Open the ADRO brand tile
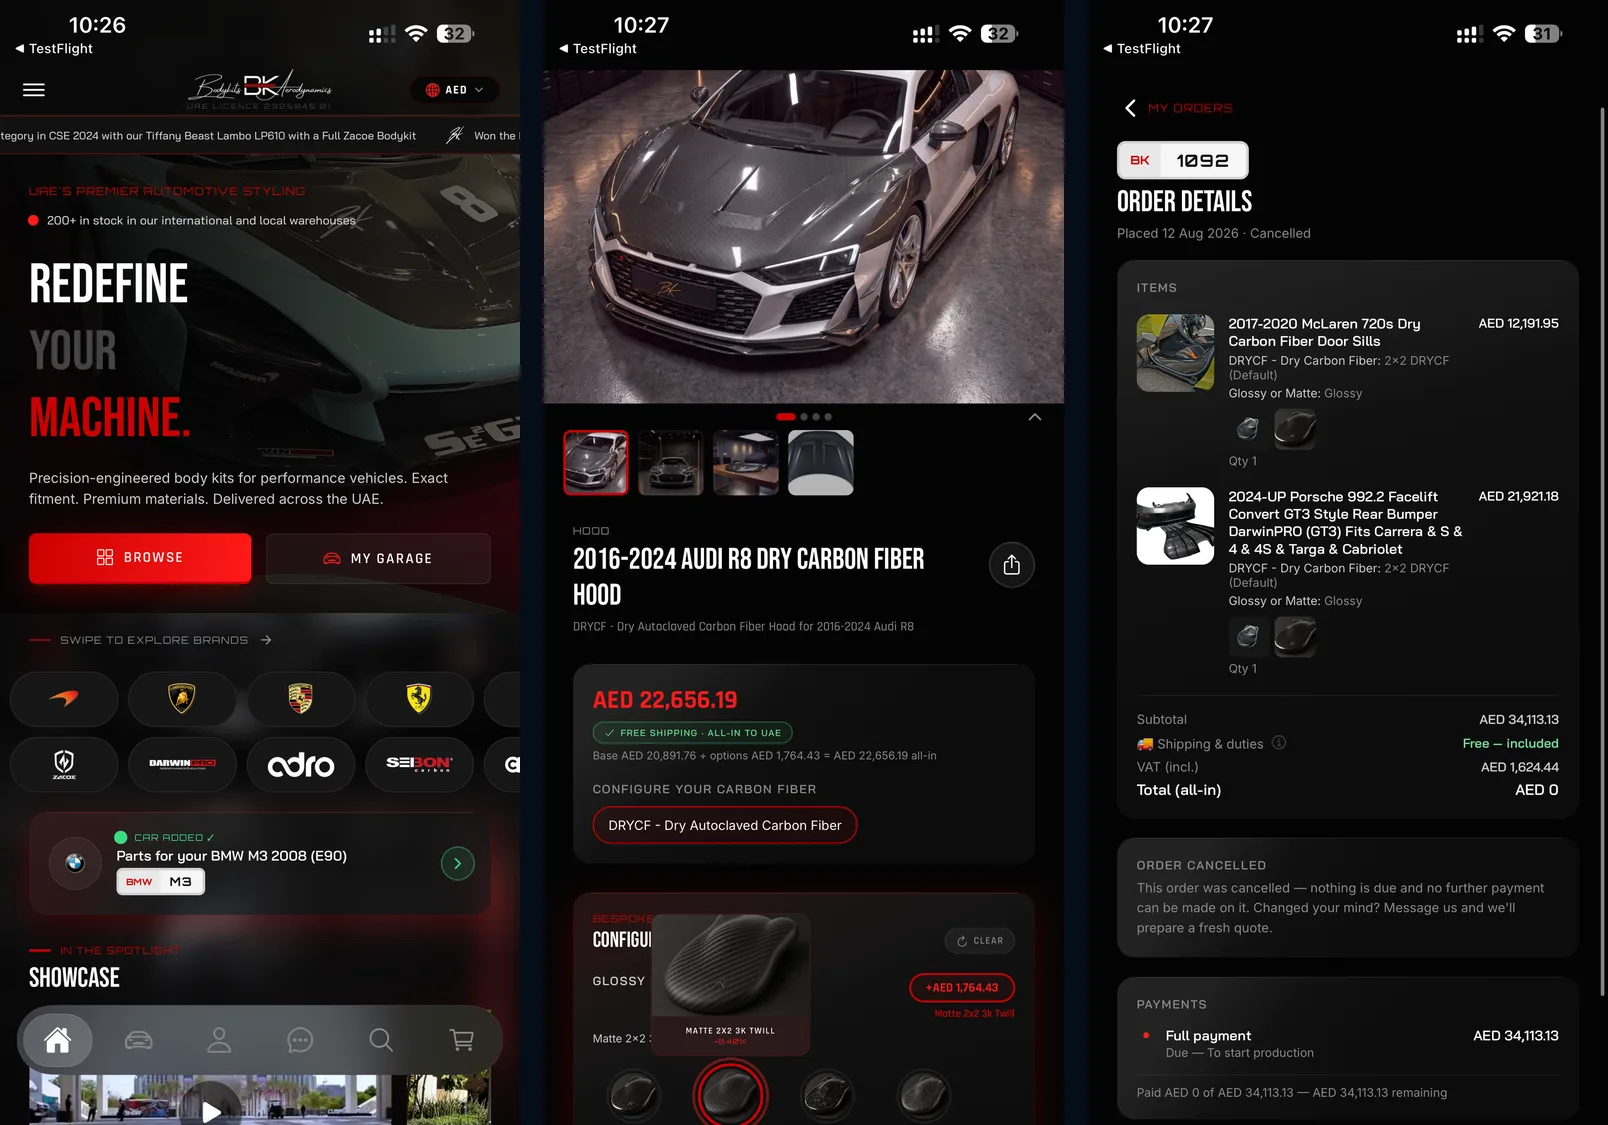Image resolution: width=1608 pixels, height=1125 pixels. (301, 765)
